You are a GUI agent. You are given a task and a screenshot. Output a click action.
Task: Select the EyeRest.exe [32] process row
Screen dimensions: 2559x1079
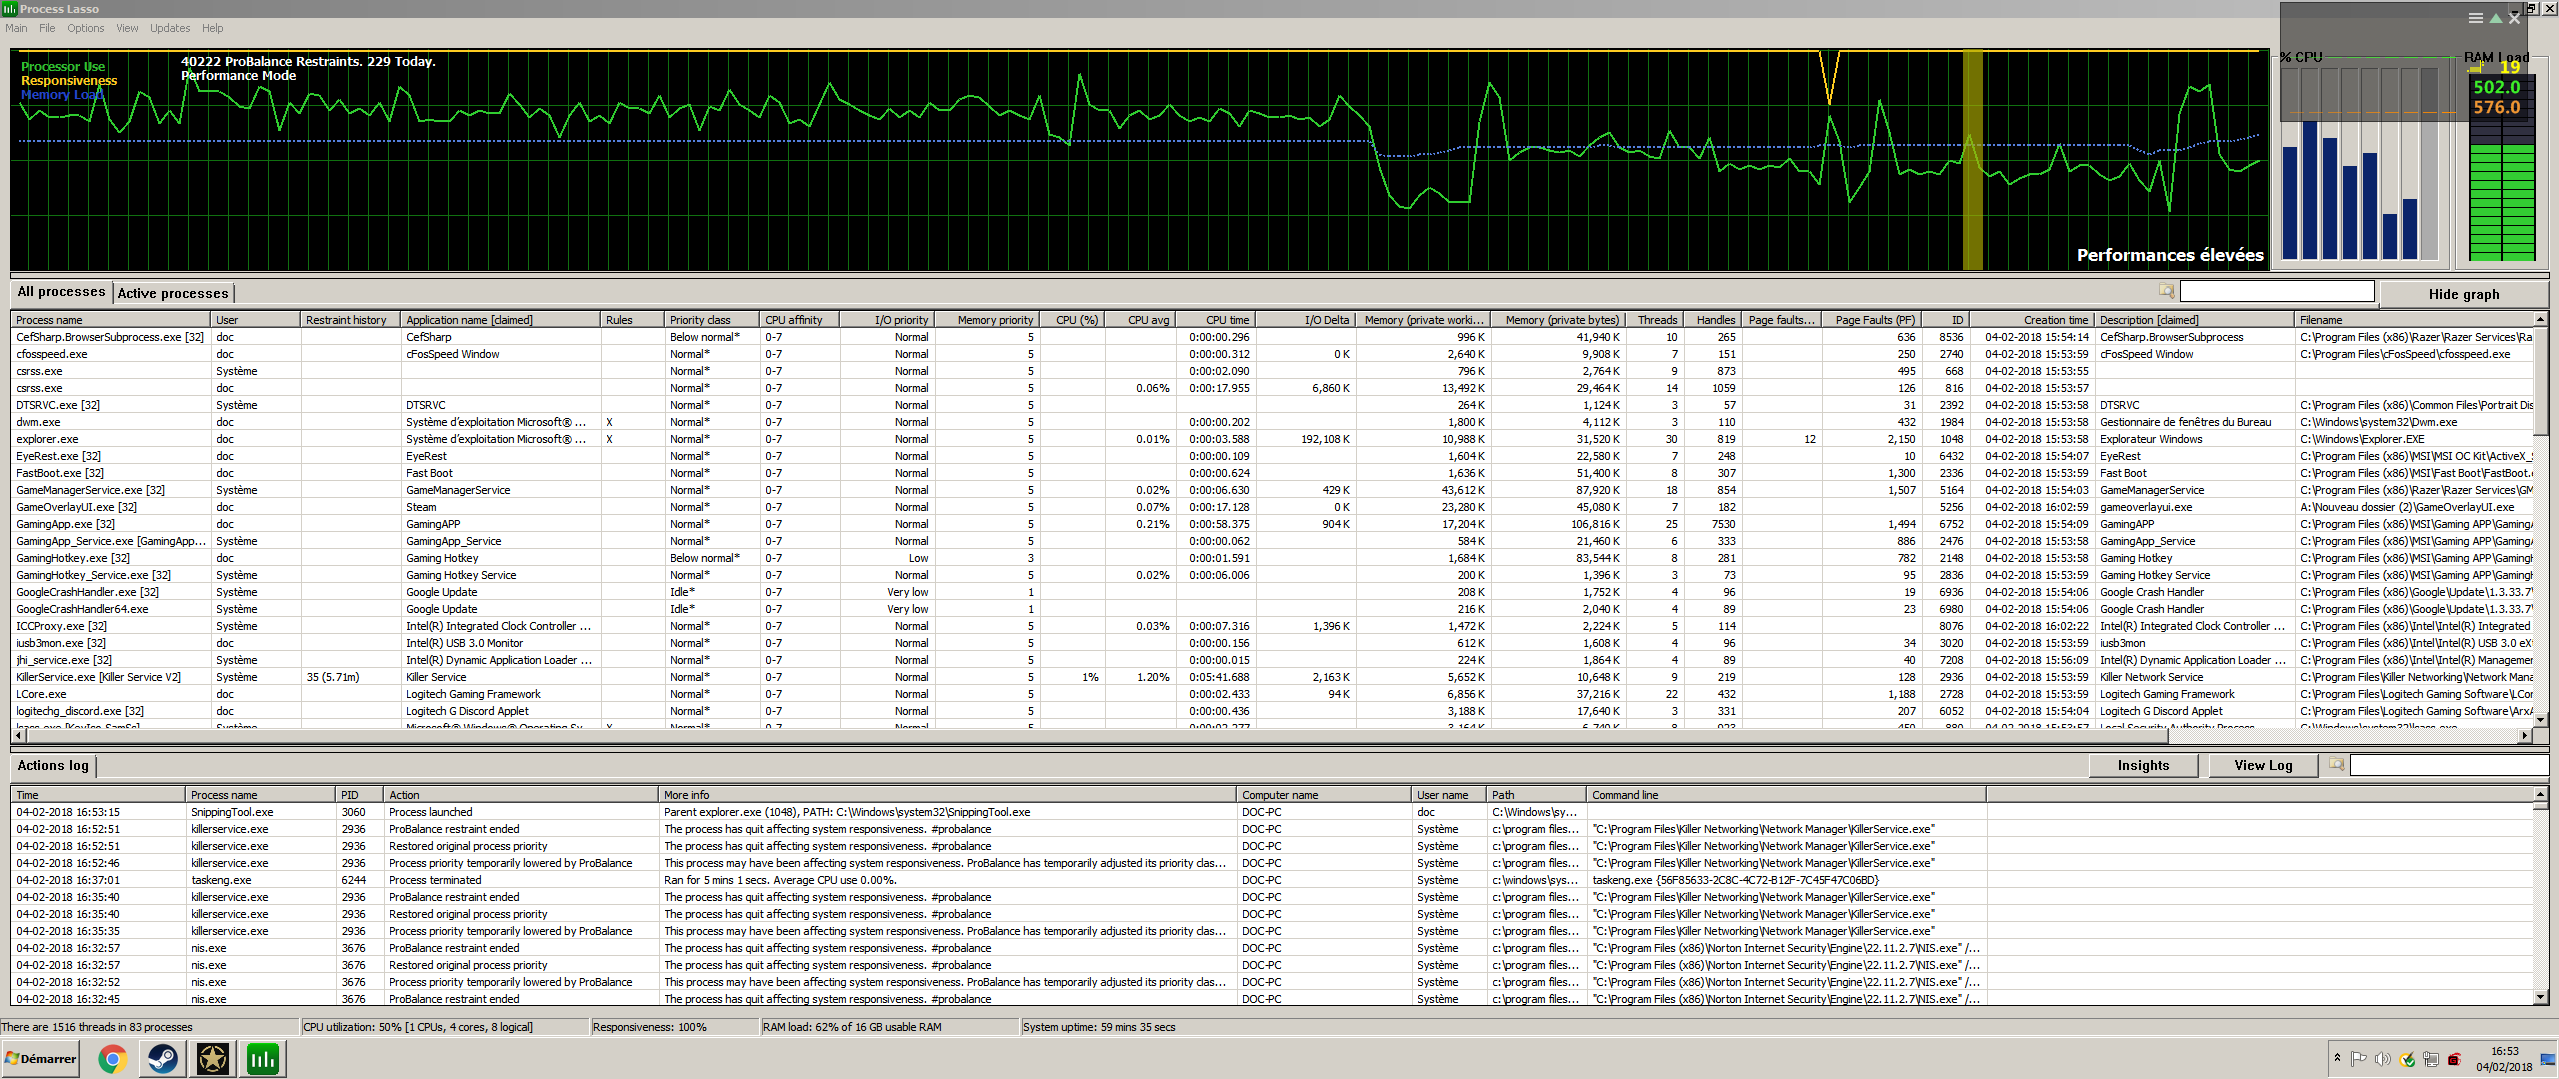coord(1272,456)
